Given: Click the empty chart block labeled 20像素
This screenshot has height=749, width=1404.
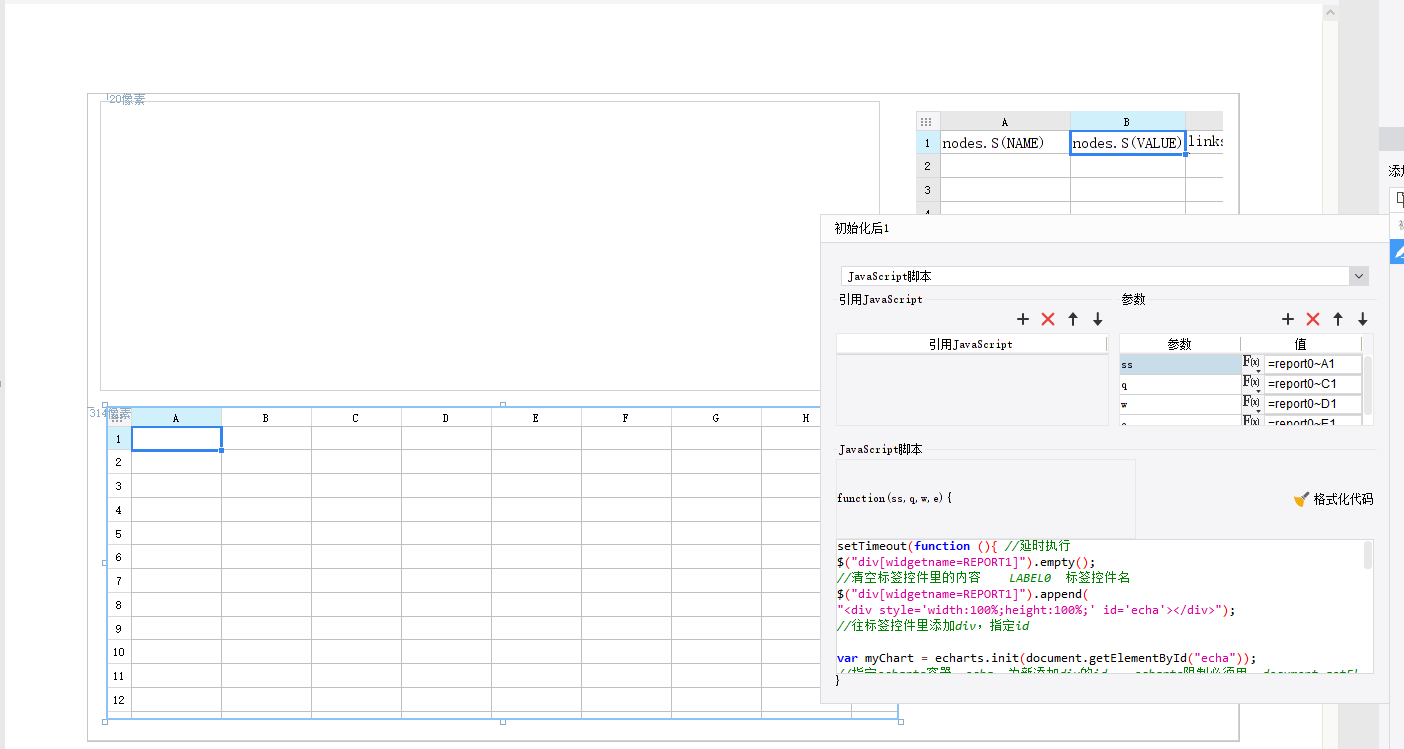Looking at the screenshot, I should click(x=490, y=245).
